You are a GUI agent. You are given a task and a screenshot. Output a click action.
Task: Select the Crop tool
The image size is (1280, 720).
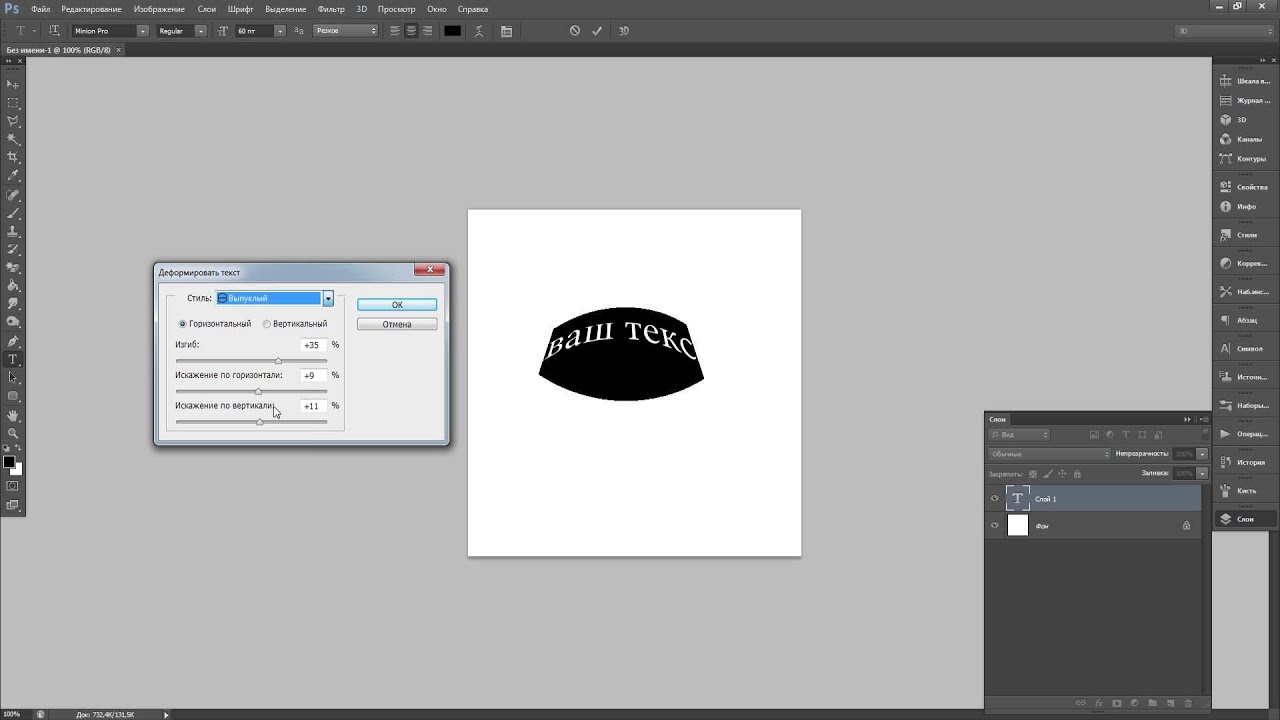[13, 158]
